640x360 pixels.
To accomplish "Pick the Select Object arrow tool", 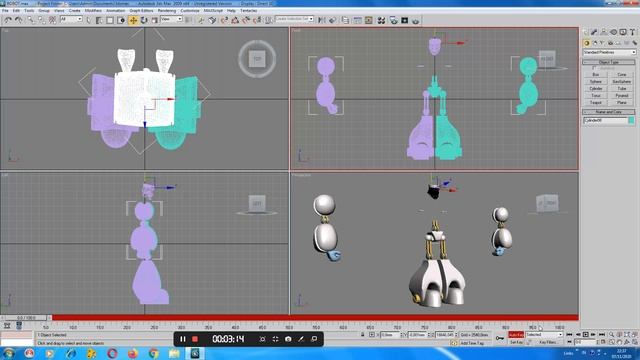I will [x=89, y=20].
